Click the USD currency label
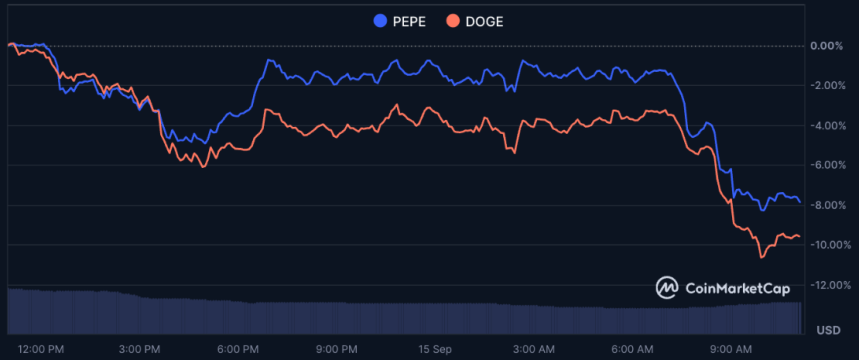Image resolution: width=859 pixels, height=360 pixels. [829, 330]
